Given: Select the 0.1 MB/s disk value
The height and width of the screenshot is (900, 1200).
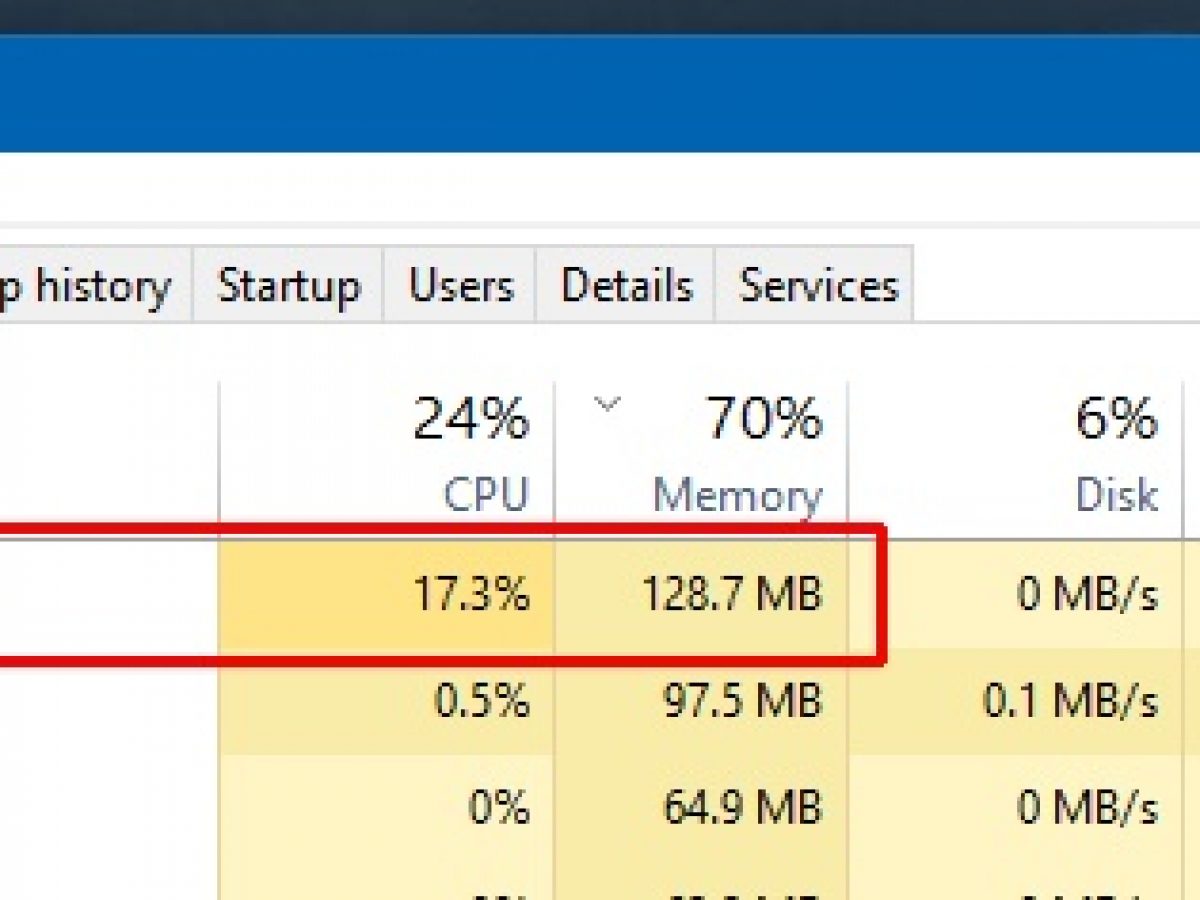Looking at the screenshot, I should (1070, 701).
